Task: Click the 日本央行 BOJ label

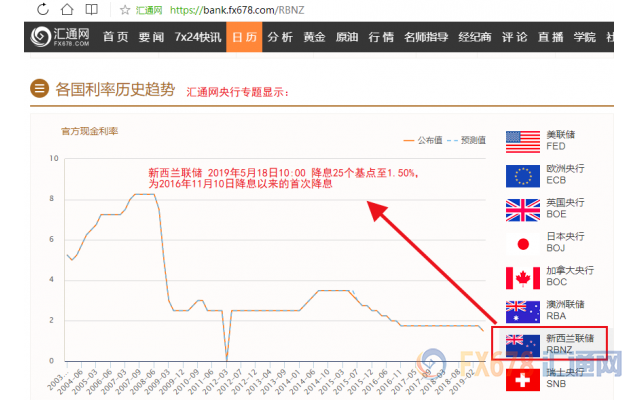Action: click(x=565, y=242)
